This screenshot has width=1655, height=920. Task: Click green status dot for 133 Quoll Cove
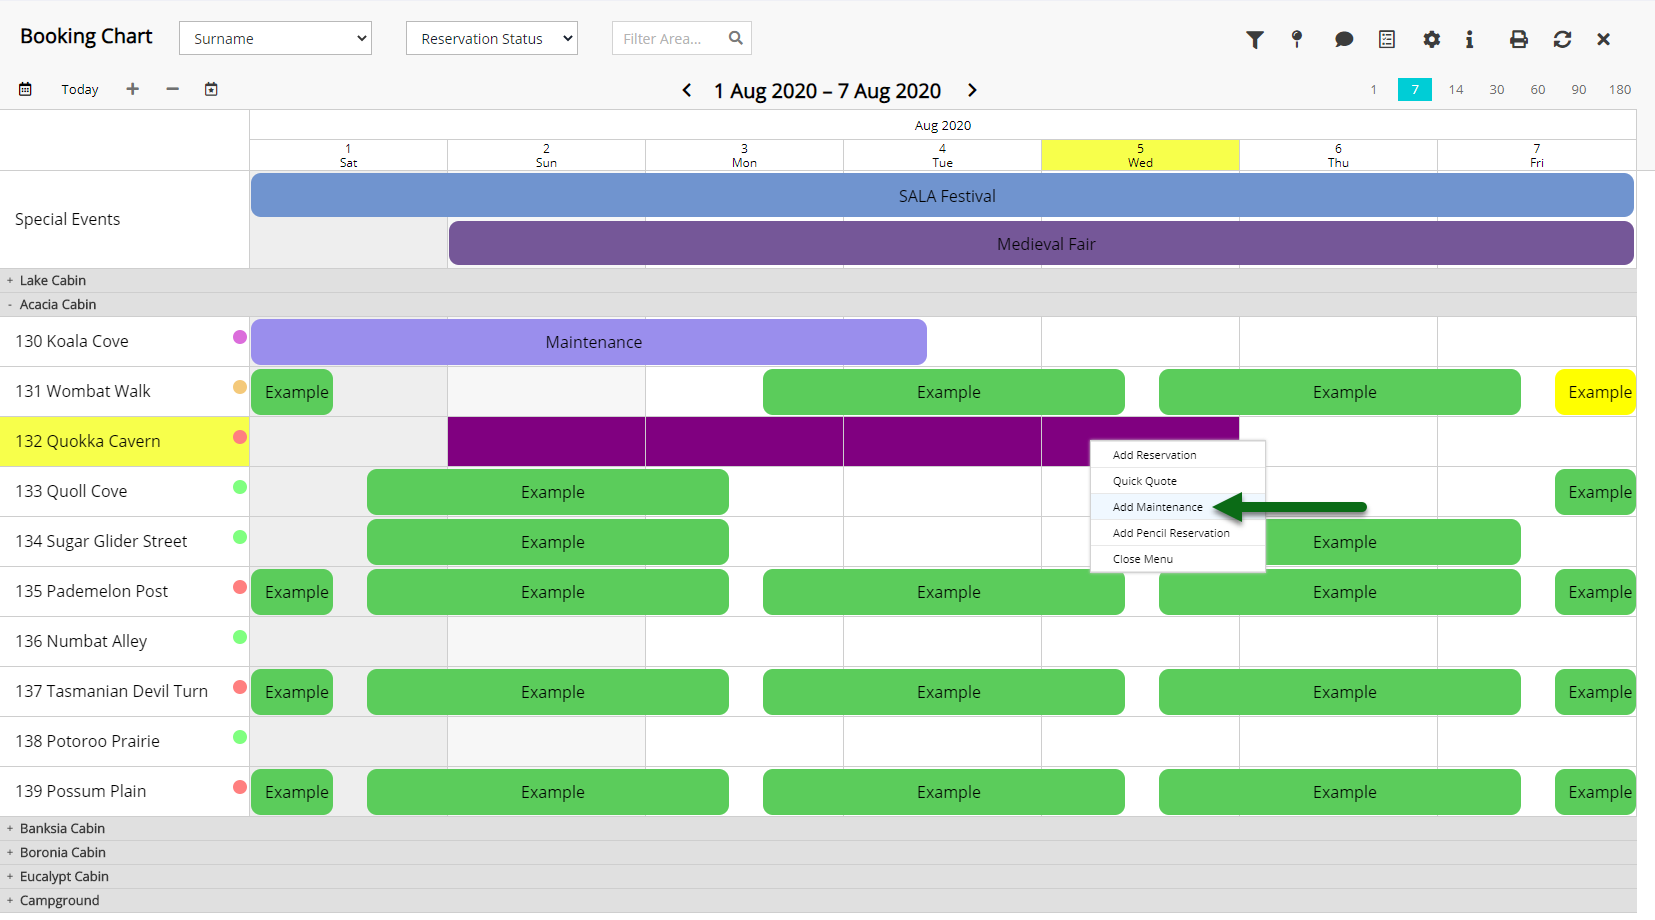pyautogui.click(x=240, y=487)
